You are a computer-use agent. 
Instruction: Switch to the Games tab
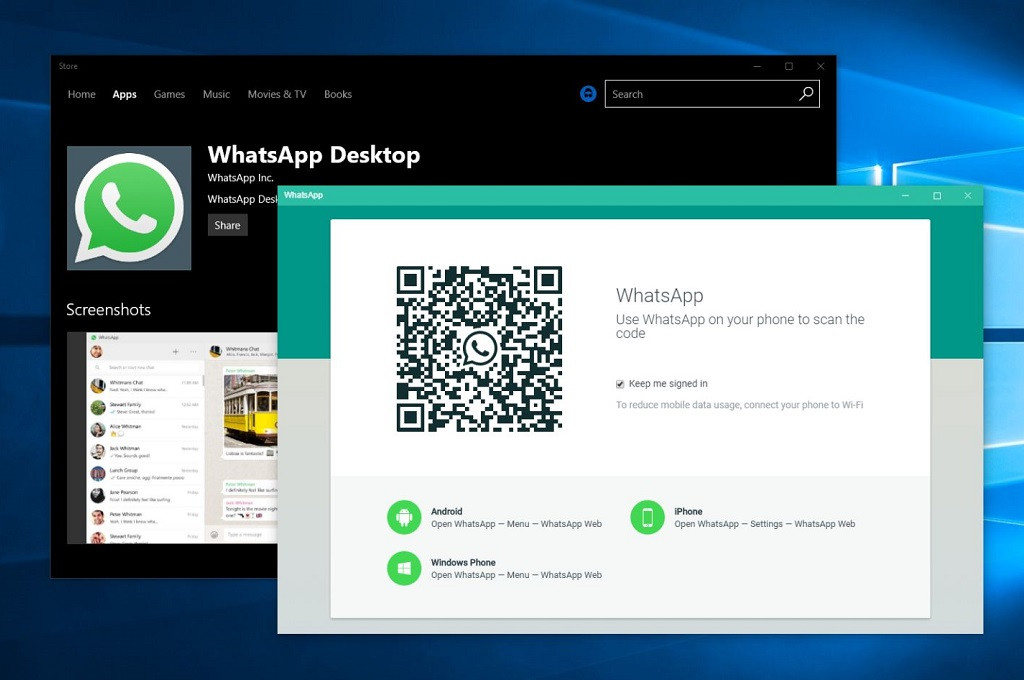169,94
